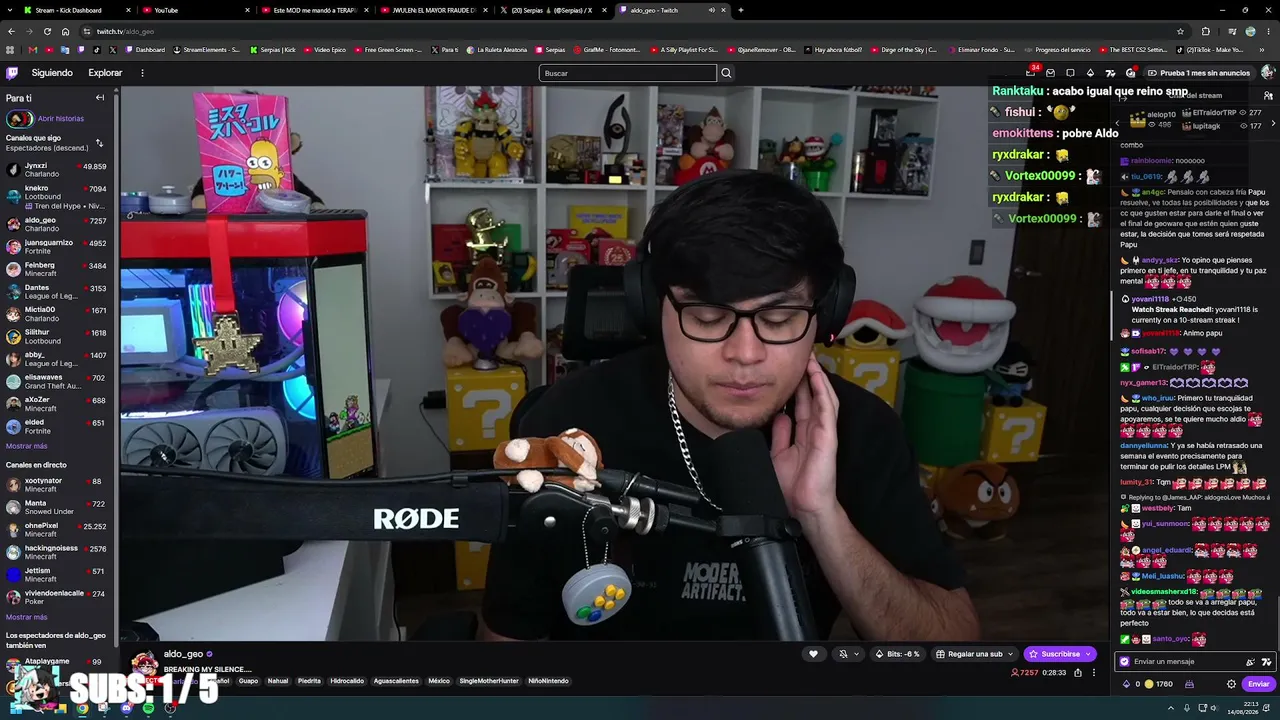Viewport: 1280px width, 720px height.
Task: Open the Siguiendo navigation tab
Action: point(52,73)
